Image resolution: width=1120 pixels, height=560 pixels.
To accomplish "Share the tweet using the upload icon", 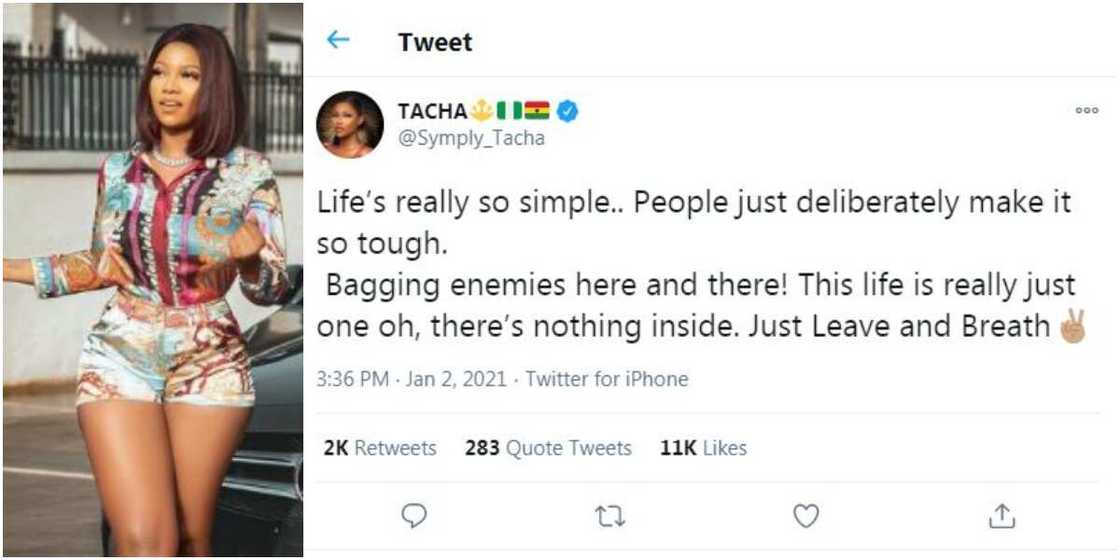I will [x=1001, y=515].
